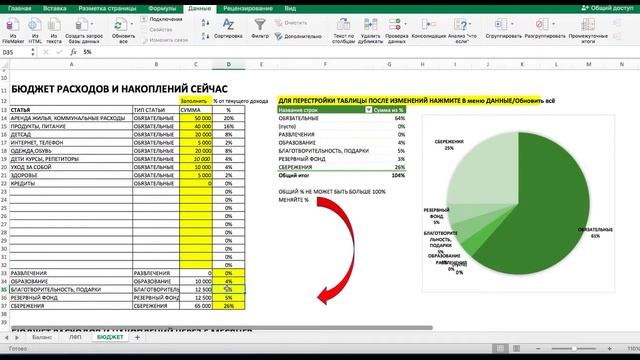This screenshot has width=640, height=360.
Task: Switch to the Главная ribbon tab
Action: pyautogui.click(x=20, y=8)
